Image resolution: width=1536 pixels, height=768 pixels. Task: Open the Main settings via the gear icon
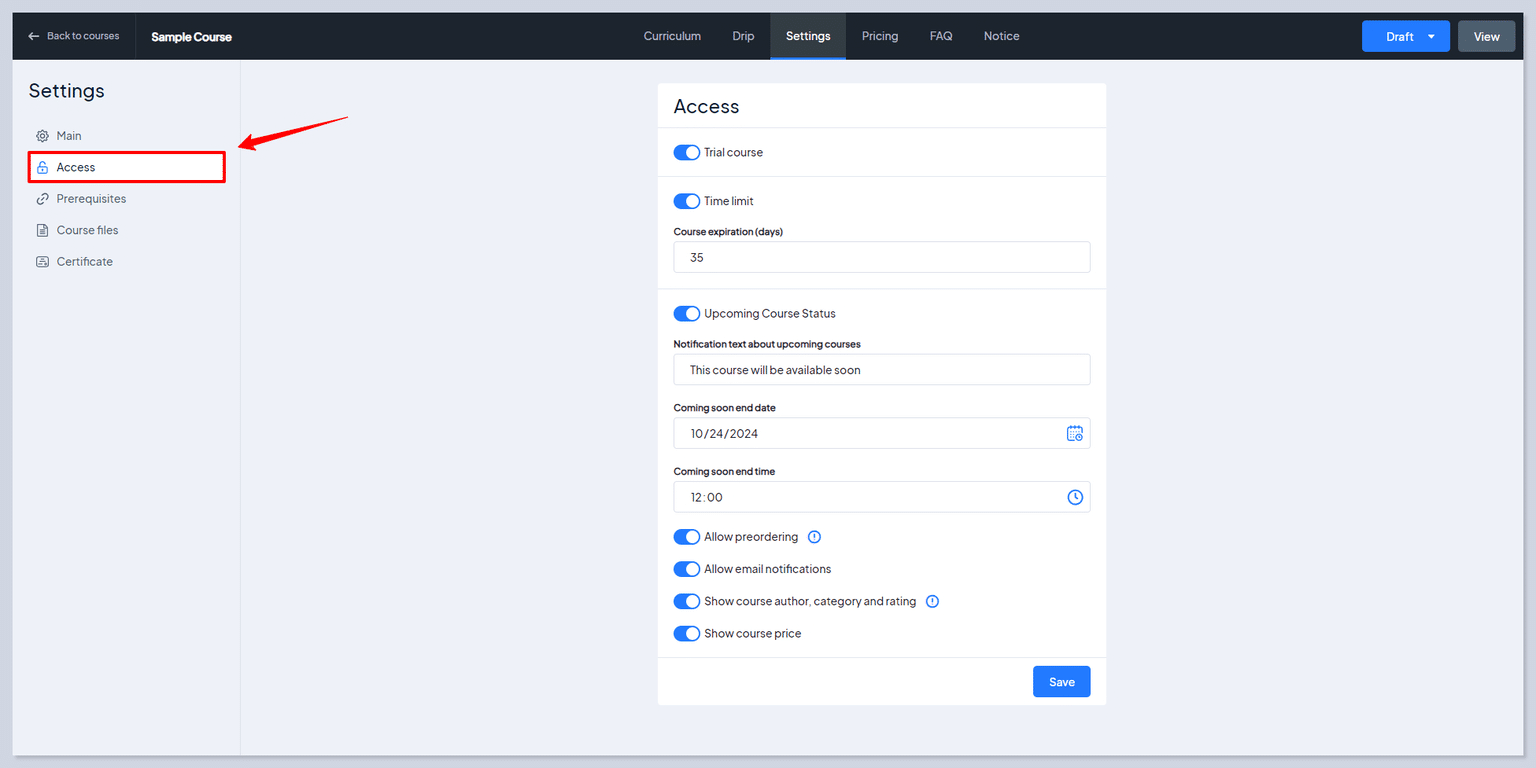tap(42, 135)
